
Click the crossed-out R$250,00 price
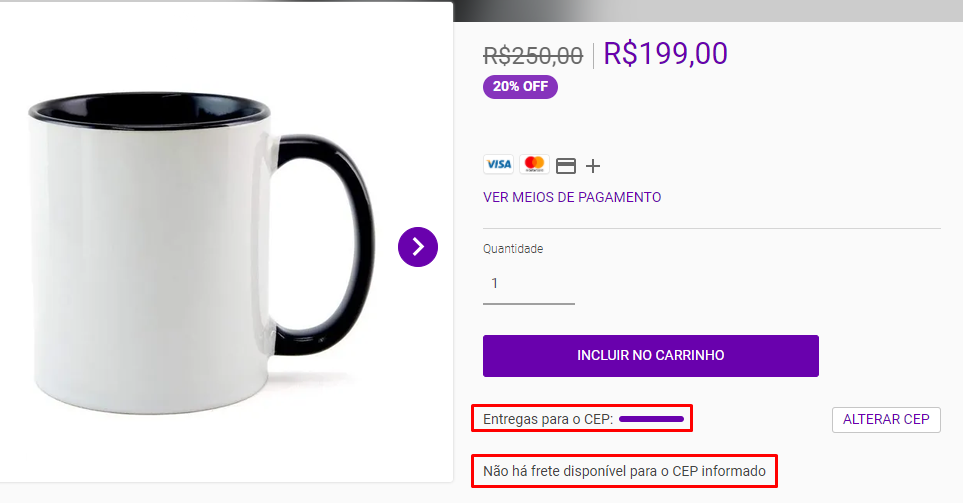coord(533,55)
